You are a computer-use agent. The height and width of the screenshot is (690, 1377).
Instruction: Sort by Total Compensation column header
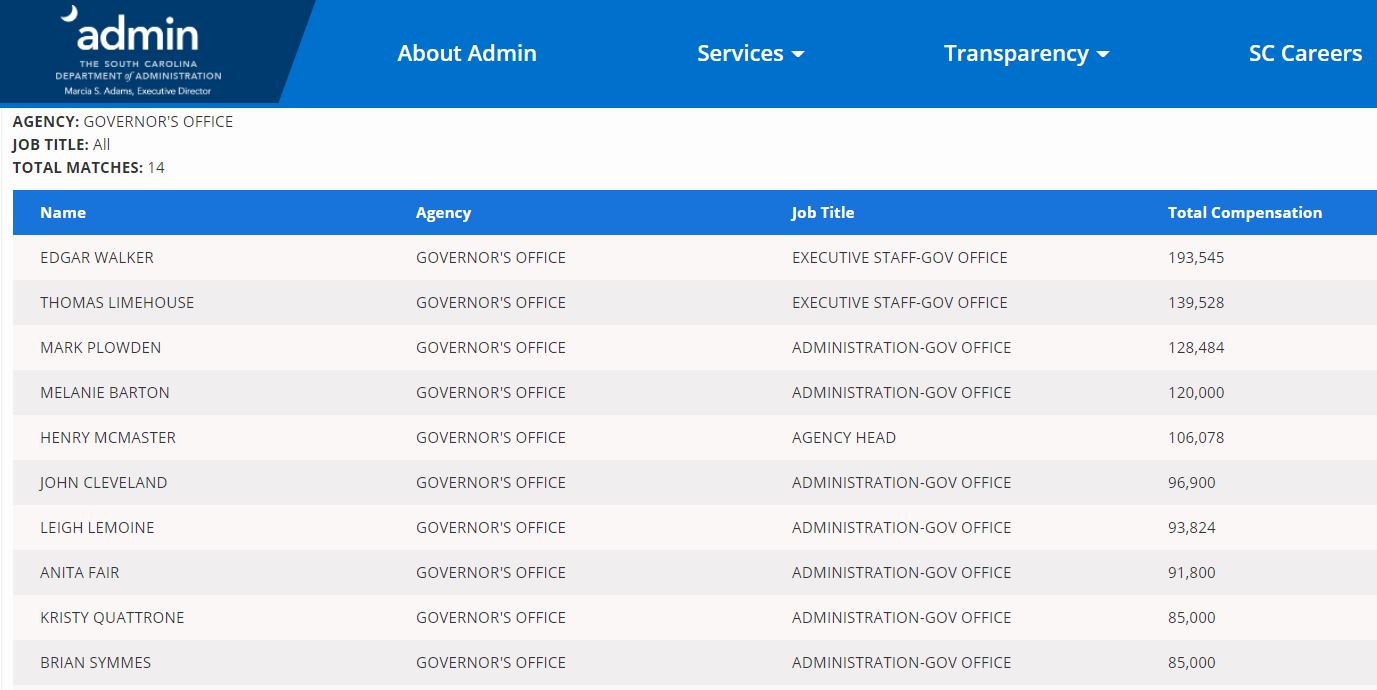click(1245, 212)
